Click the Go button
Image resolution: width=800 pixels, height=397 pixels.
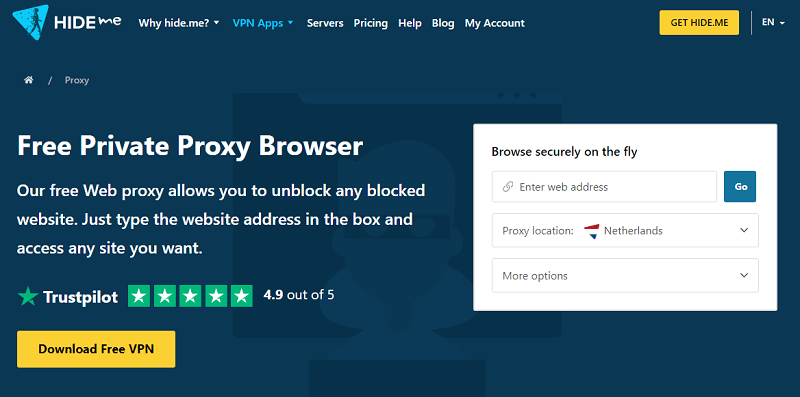[740, 187]
